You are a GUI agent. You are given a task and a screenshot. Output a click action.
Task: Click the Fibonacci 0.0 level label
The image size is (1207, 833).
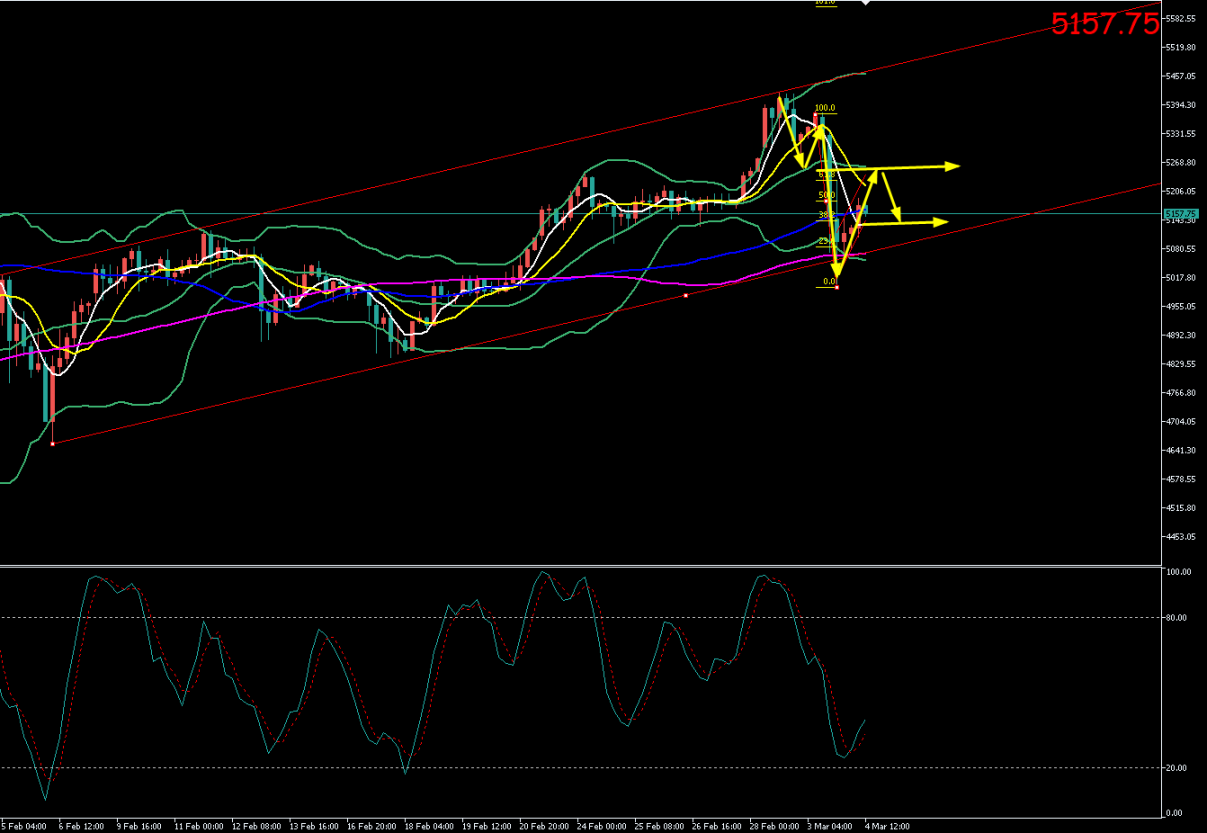pyautogui.click(x=829, y=281)
